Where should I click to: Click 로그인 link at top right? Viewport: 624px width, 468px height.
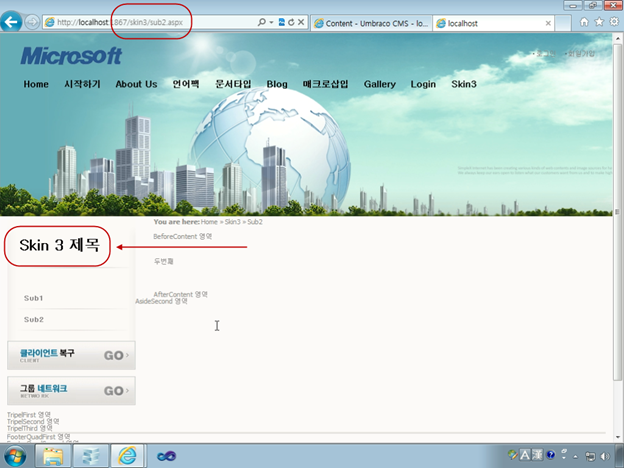click(x=544, y=53)
